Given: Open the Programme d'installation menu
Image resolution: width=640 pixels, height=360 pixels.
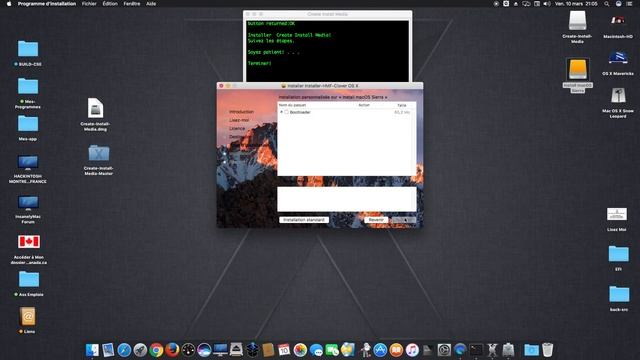Looking at the screenshot, I should click(x=47, y=4).
